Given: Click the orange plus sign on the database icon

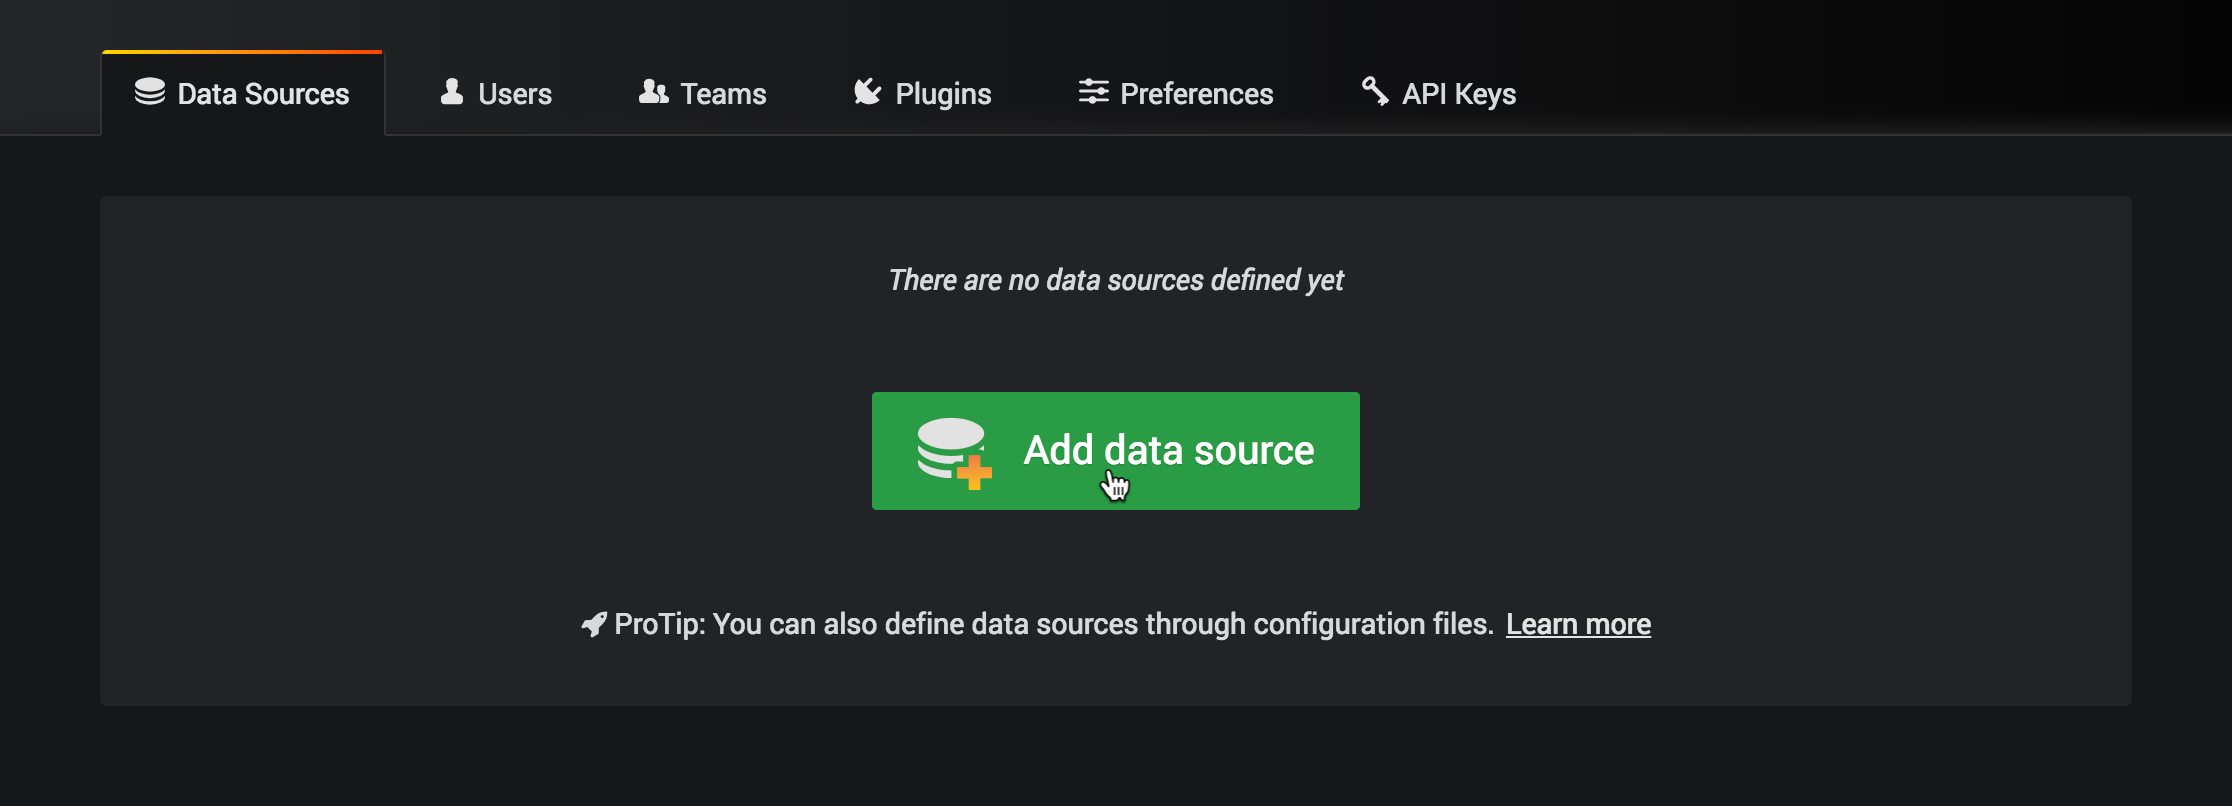Looking at the screenshot, I should click(974, 472).
